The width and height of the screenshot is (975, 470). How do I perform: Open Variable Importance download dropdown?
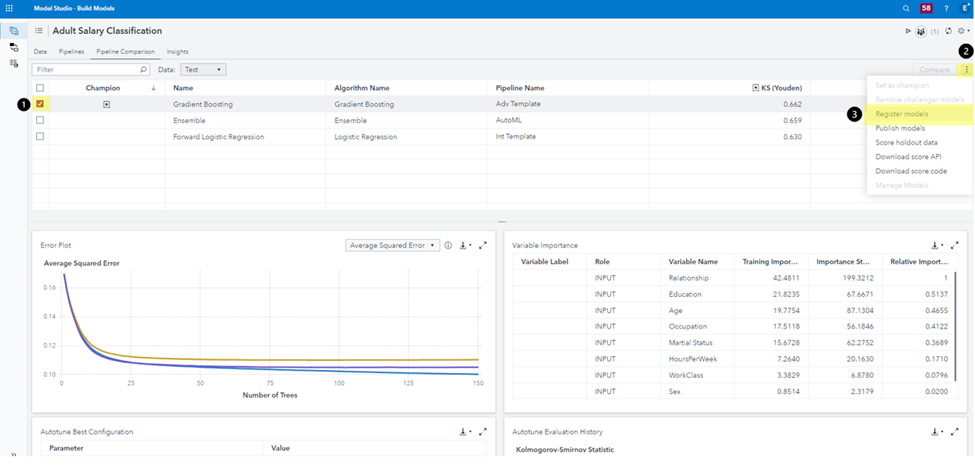click(937, 245)
